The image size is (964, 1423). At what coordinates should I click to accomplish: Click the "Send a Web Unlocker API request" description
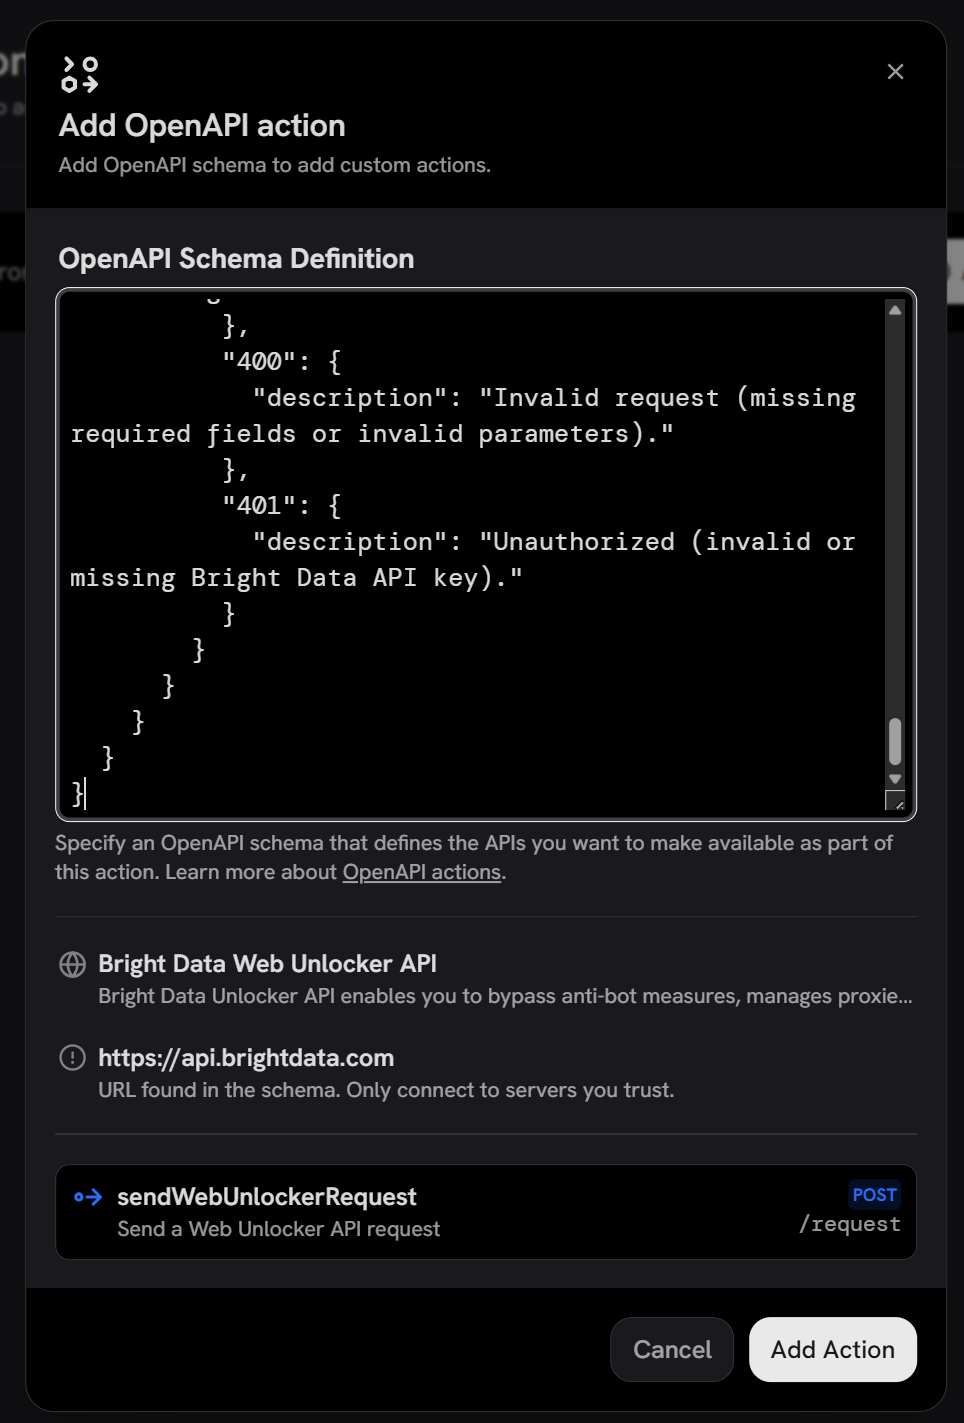point(279,1229)
